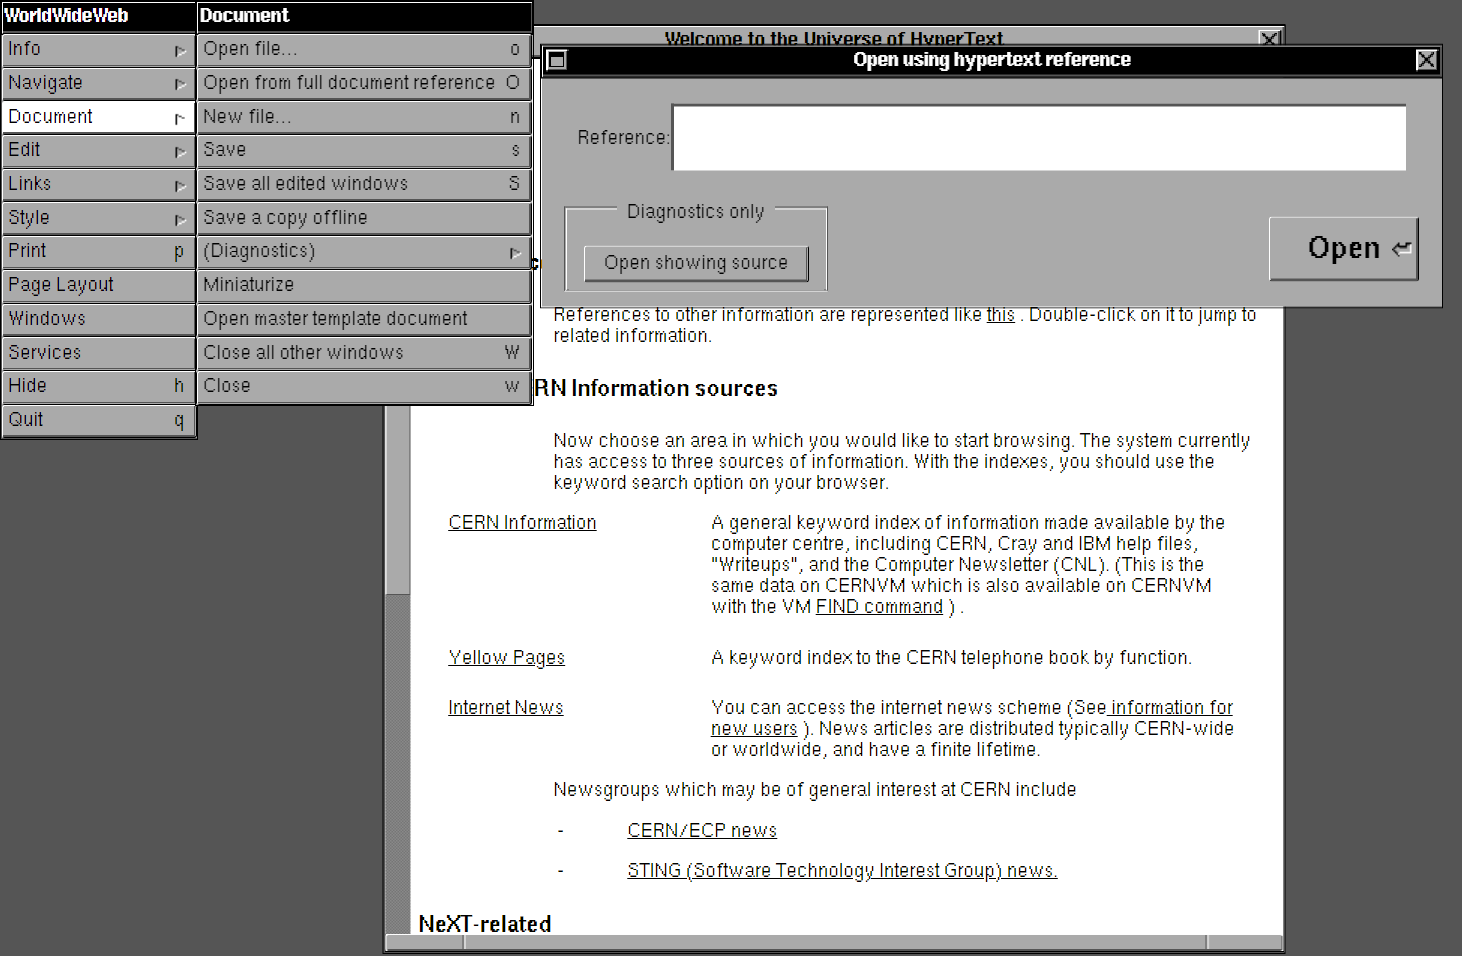Select Save all edited windows
Viewport: 1462px width, 956px height.
(x=364, y=184)
